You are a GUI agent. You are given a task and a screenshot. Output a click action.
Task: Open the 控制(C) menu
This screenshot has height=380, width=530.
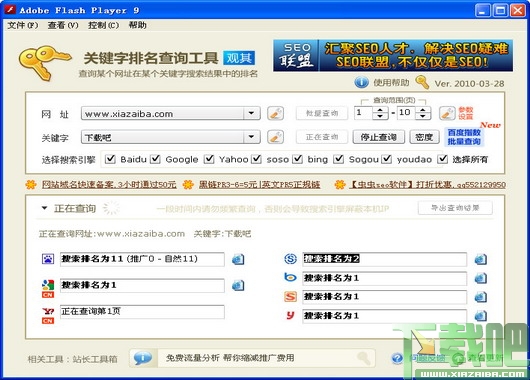point(104,25)
